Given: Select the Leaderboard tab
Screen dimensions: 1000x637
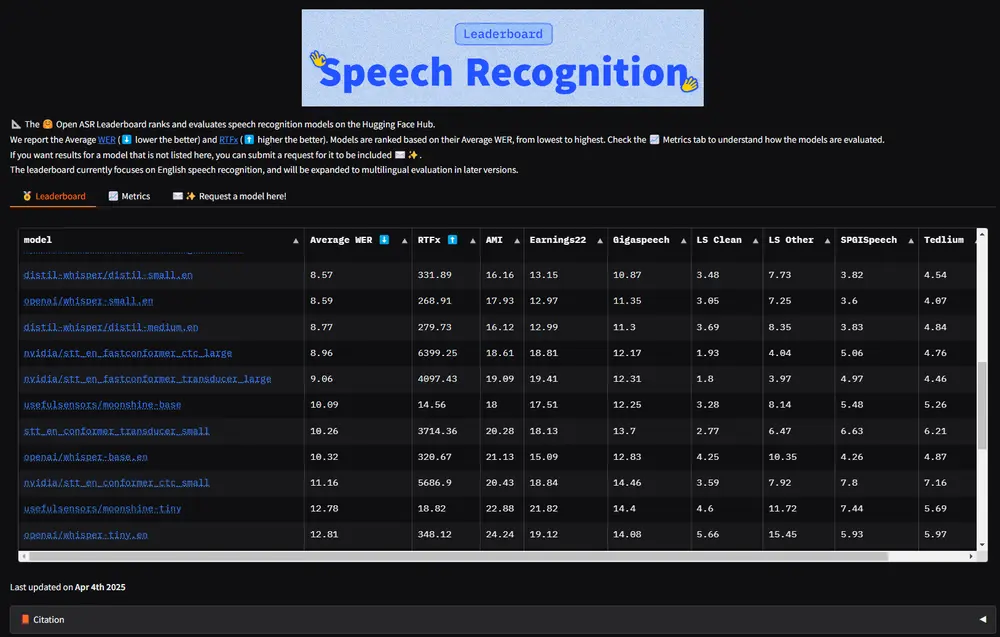Looking at the screenshot, I should point(53,196).
